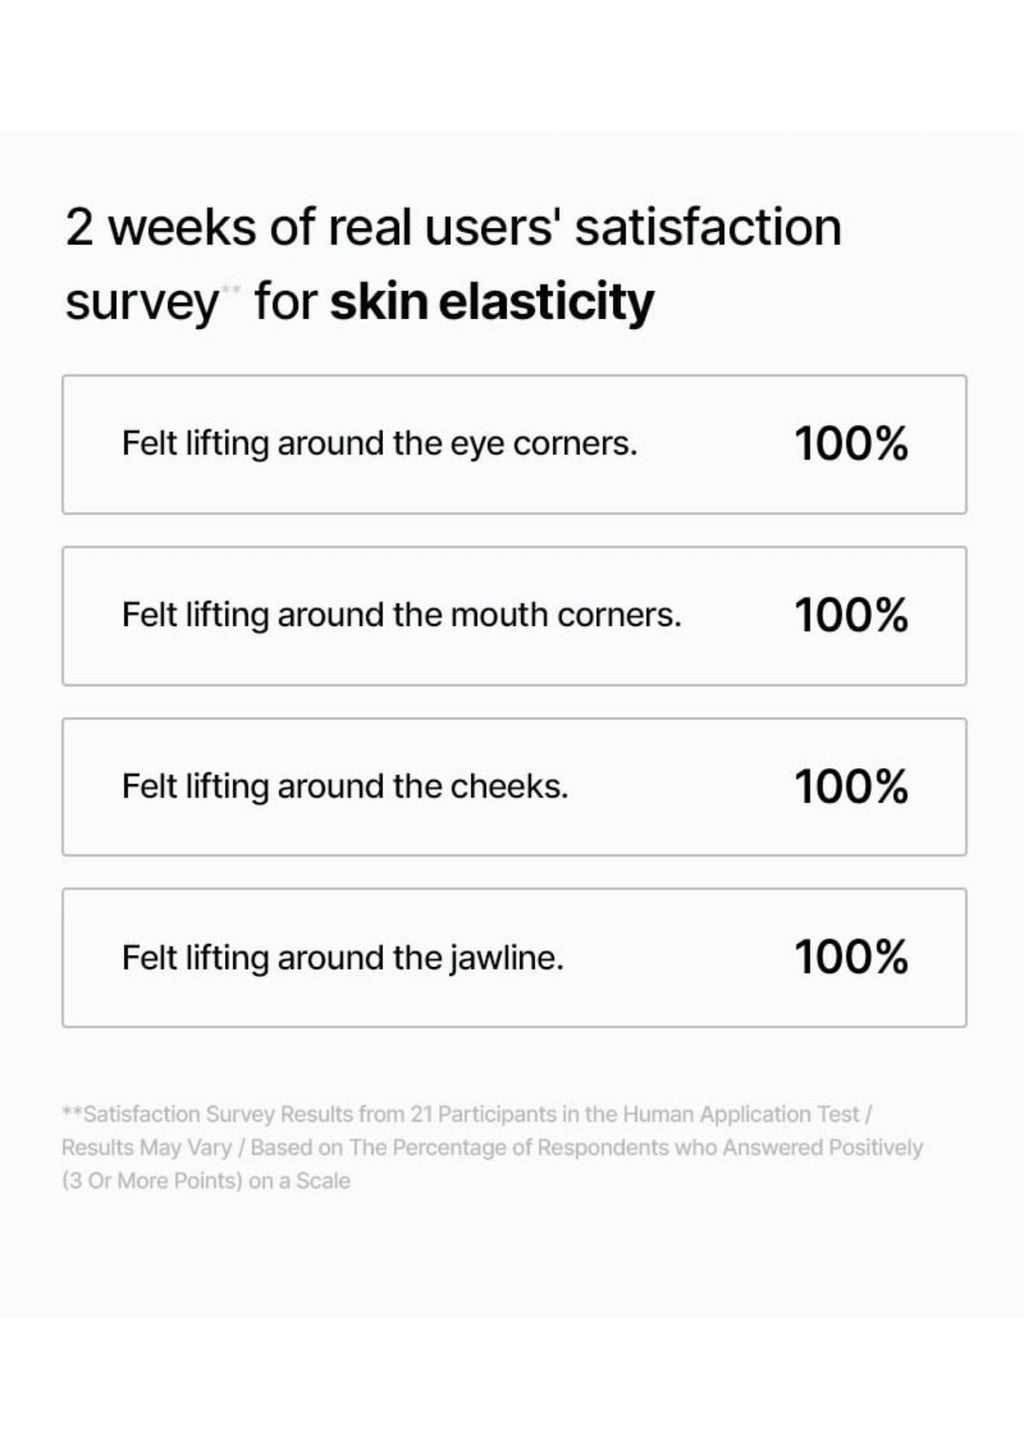The height and width of the screenshot is (1451, 1024).
Task: Click the "survey" word in the heading
Action: [141, 304]
